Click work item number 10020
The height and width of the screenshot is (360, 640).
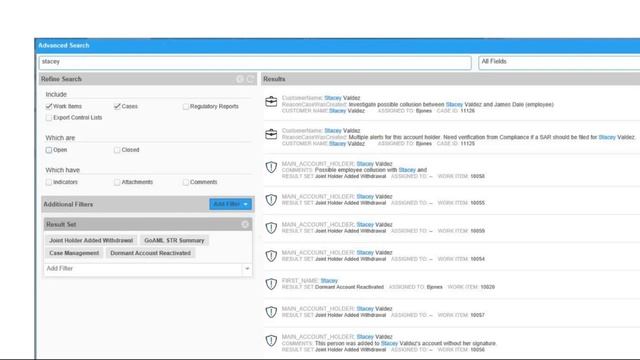487,287
